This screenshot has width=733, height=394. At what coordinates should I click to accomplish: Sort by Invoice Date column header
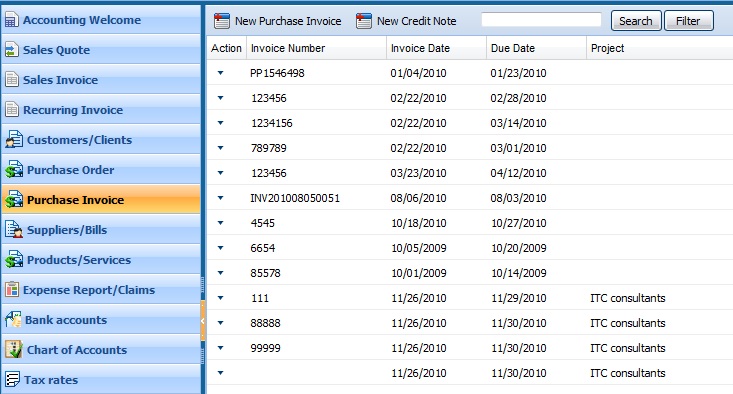coord(437,48)
